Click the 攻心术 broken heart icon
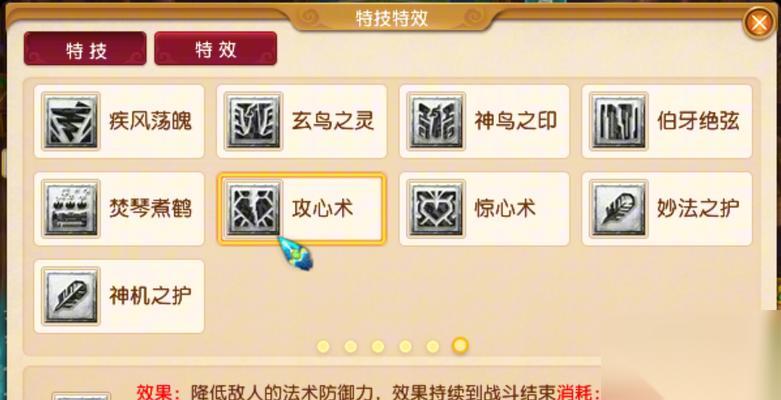Viewport: 781px width, 400px height. (254, 209)
